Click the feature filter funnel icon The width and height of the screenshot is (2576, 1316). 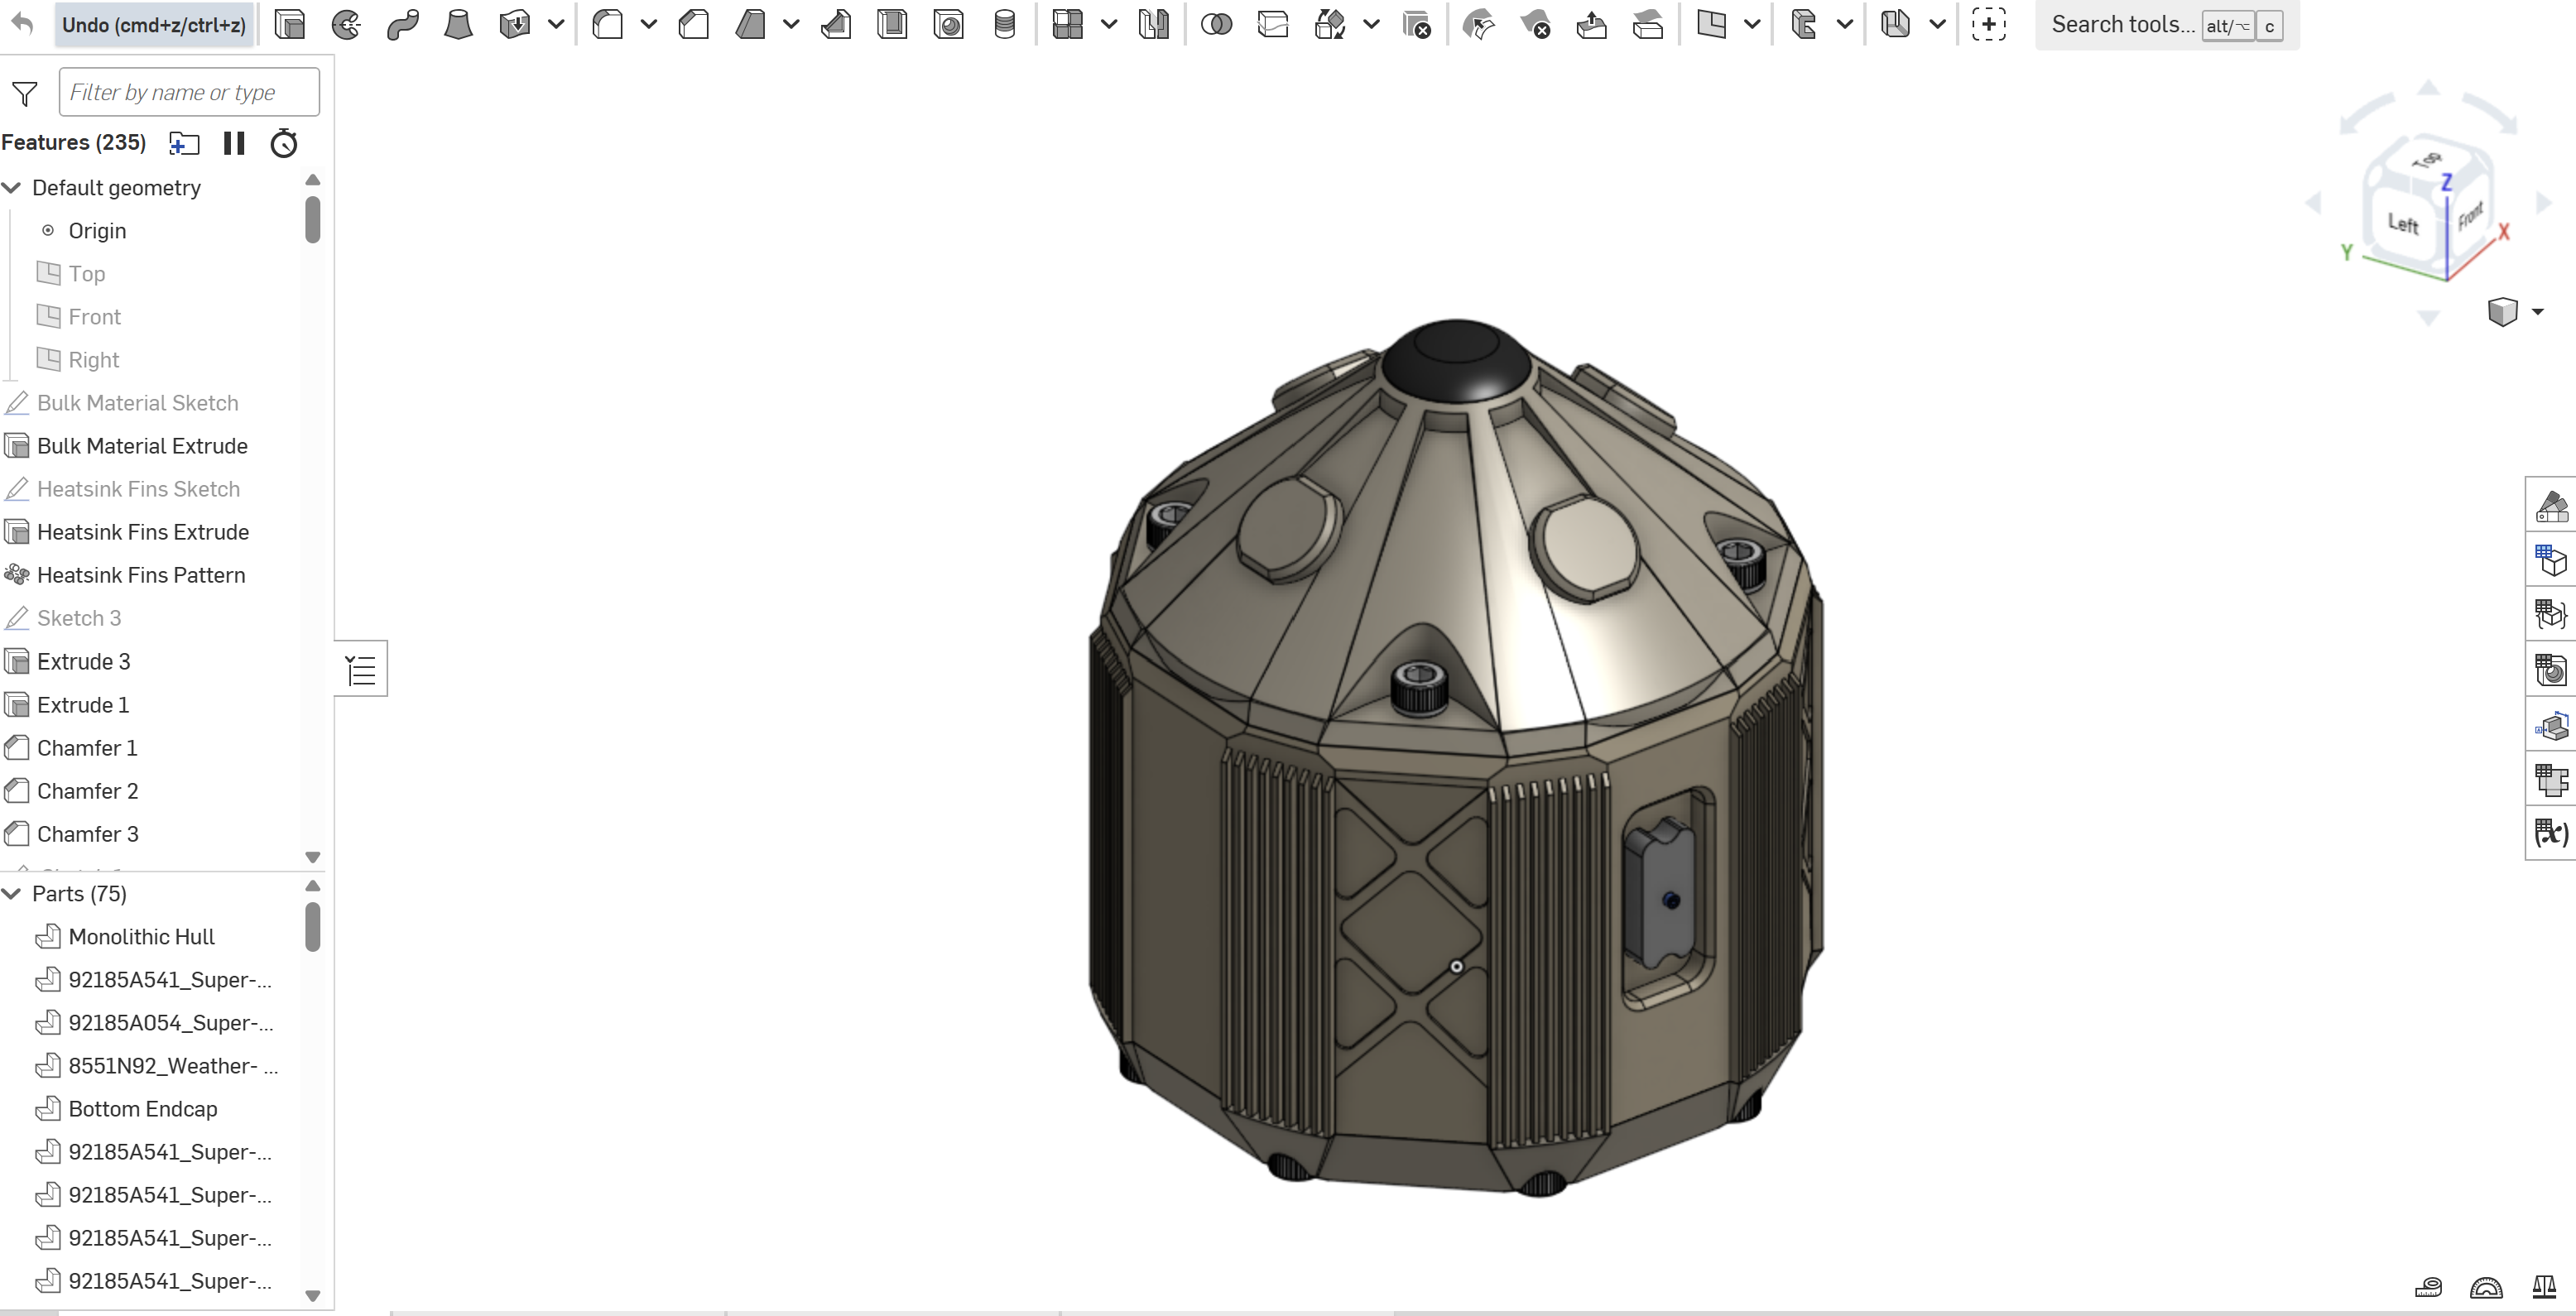25,93
